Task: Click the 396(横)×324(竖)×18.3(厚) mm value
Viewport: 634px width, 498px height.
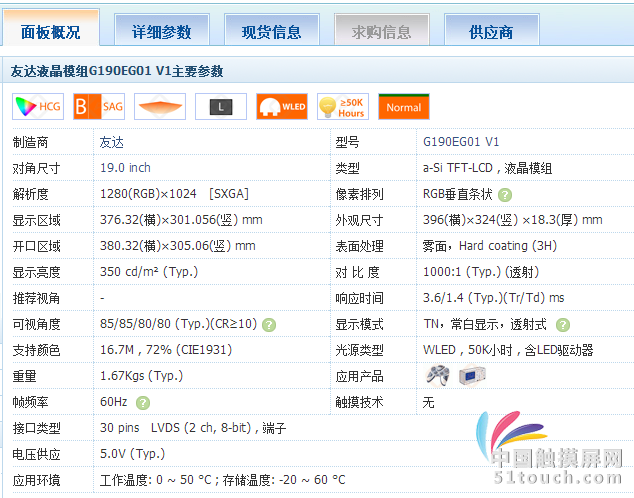Action: tap(513, 220)
